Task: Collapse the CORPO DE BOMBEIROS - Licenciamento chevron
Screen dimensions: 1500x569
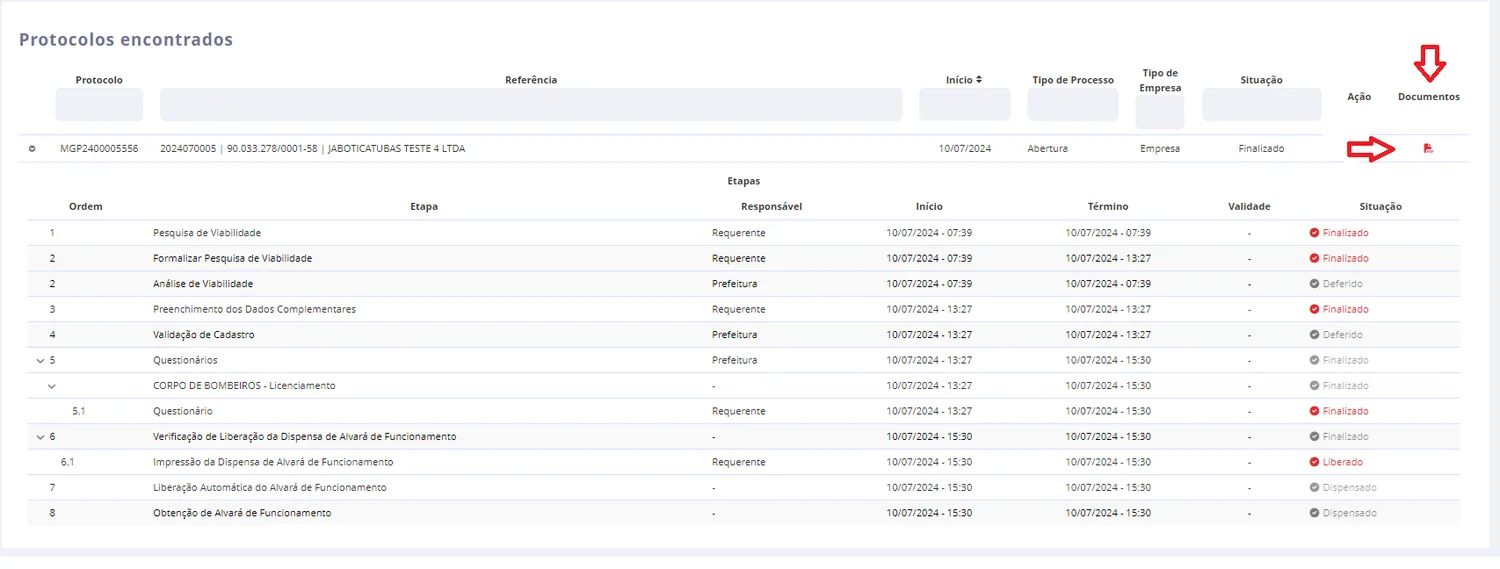Action: pos(52,386)
